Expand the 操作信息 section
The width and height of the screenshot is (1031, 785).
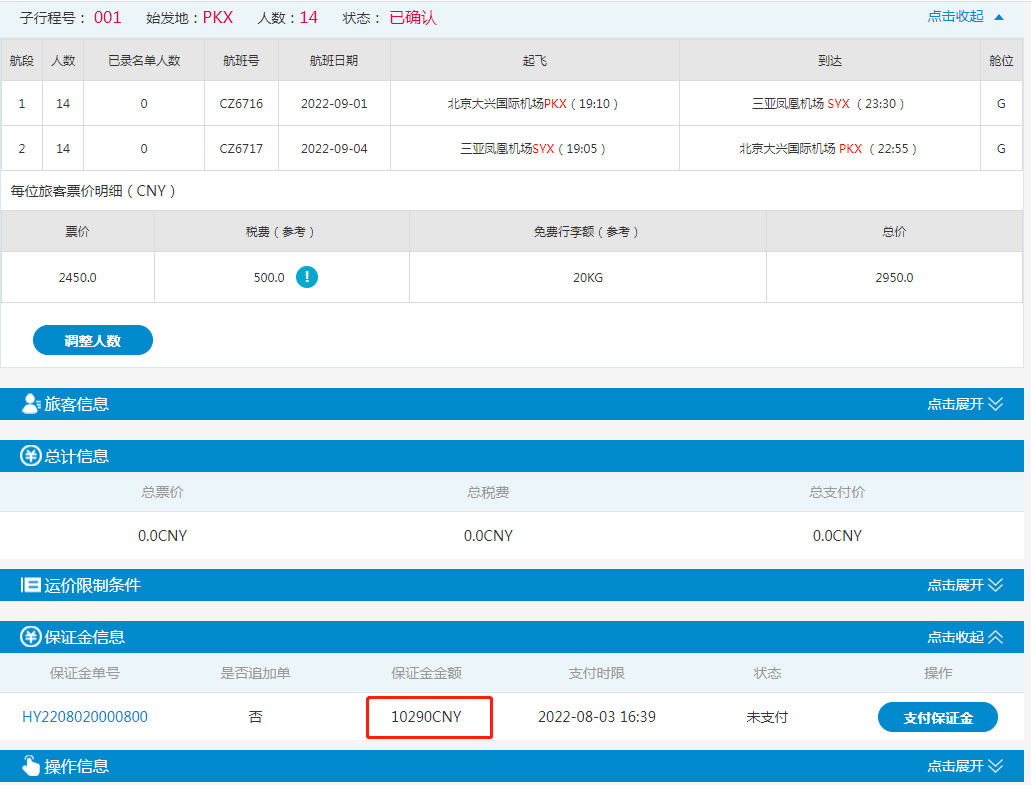click(964, 766)
